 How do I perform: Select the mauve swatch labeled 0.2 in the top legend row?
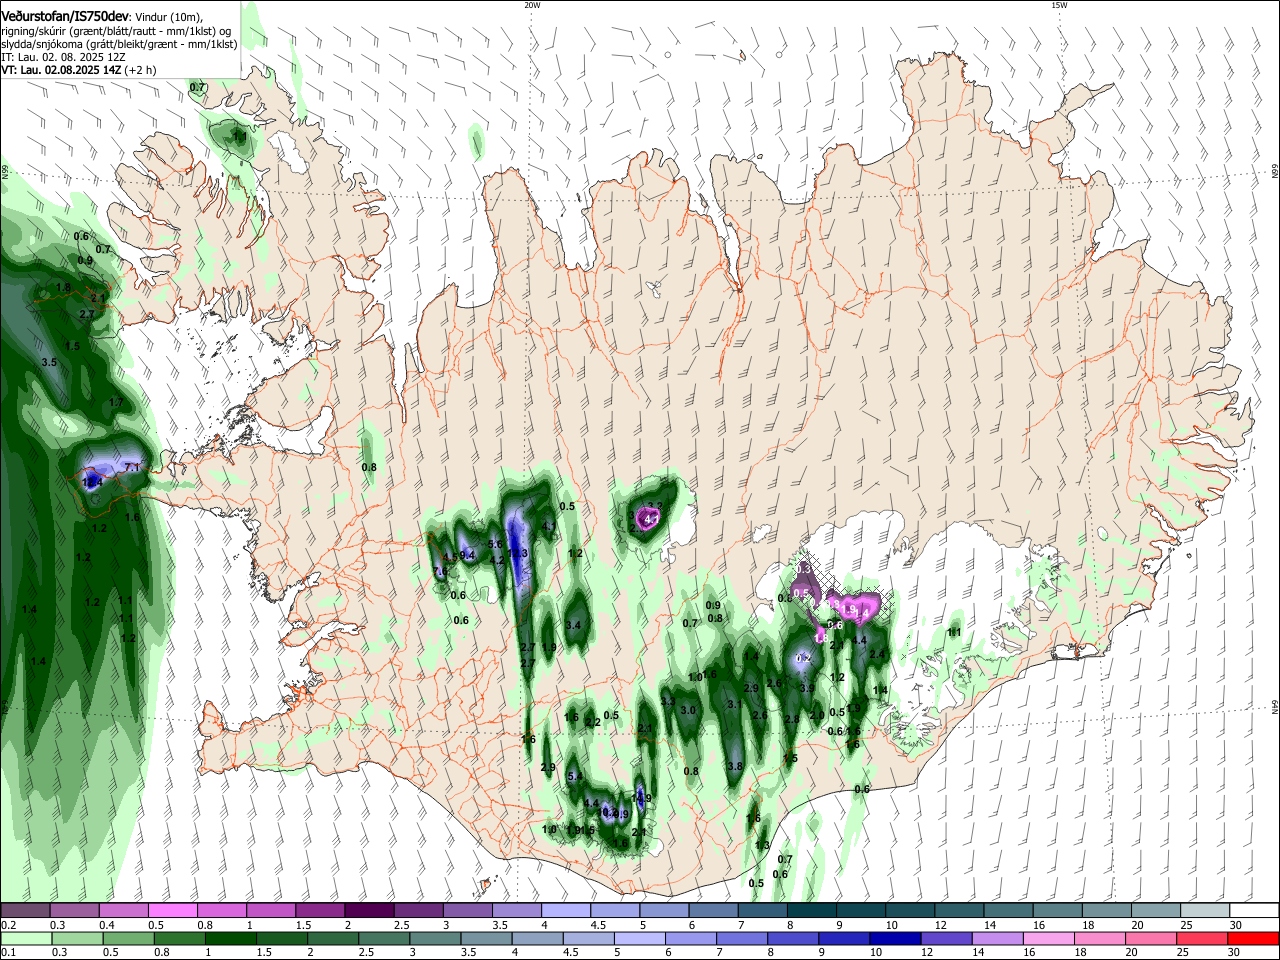pos(25,911)
